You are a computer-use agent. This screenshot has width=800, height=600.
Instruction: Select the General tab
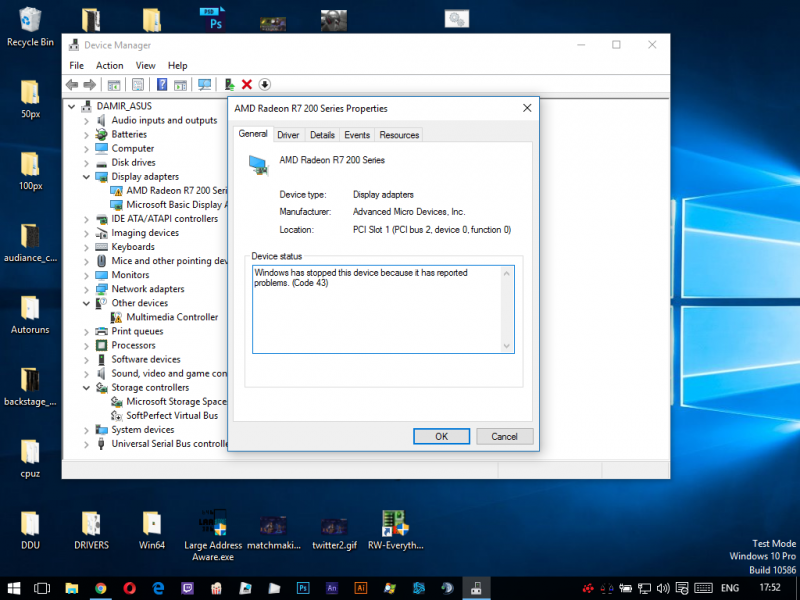(x=253, y=134)
